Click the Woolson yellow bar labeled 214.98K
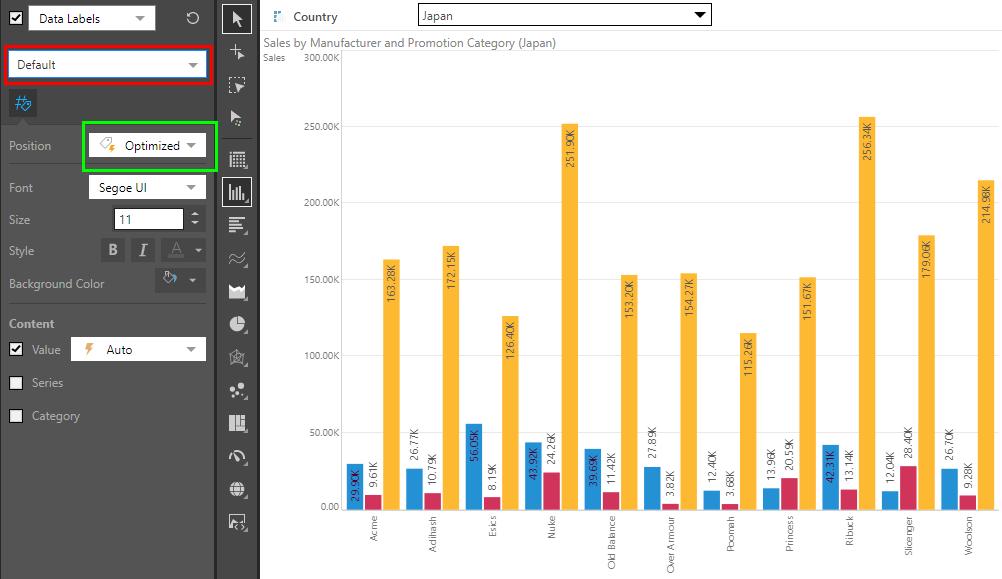Viewport: 1002px width, 579px height. [986, 345]
